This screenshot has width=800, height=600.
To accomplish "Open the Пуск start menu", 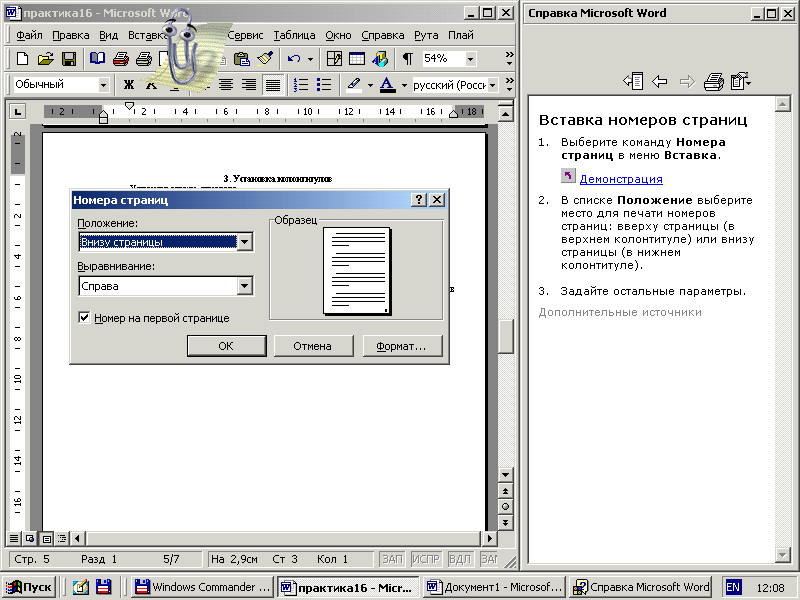I will pos(29,587).
